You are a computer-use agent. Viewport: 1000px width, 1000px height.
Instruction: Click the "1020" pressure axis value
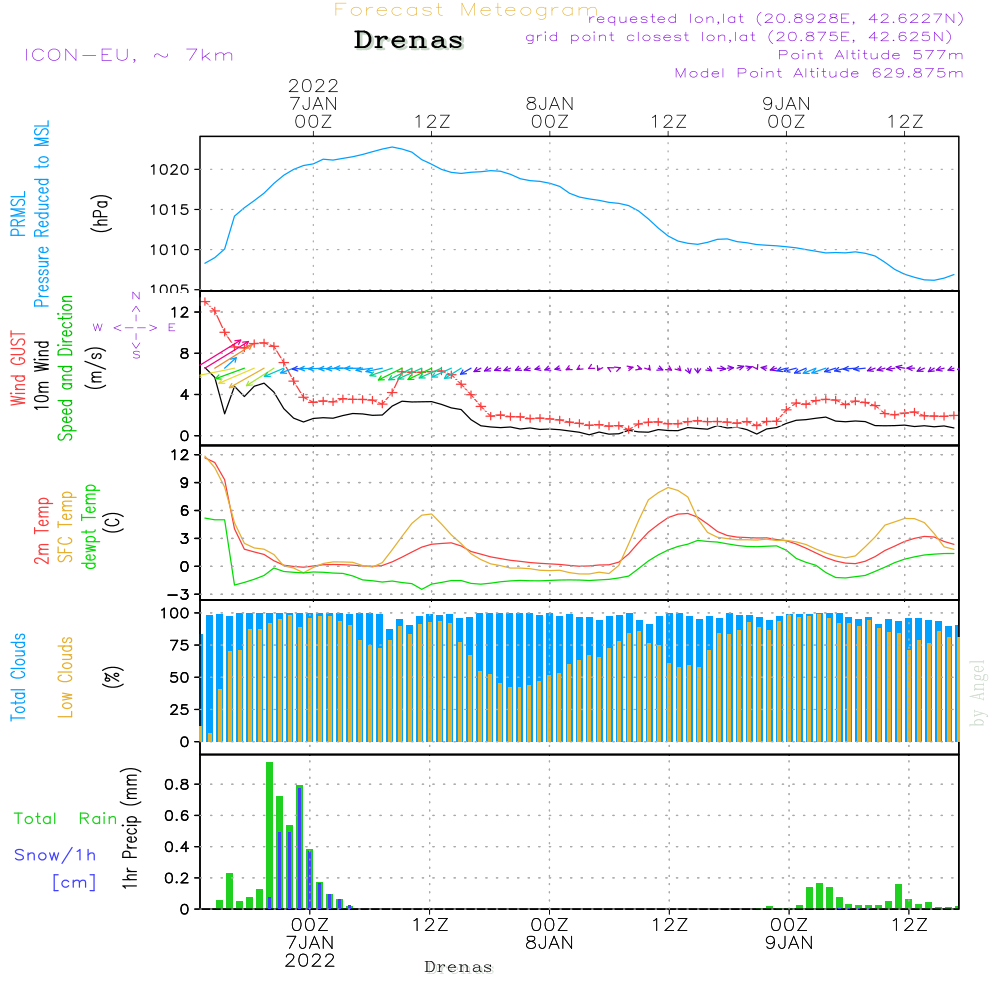pos(170,170)
